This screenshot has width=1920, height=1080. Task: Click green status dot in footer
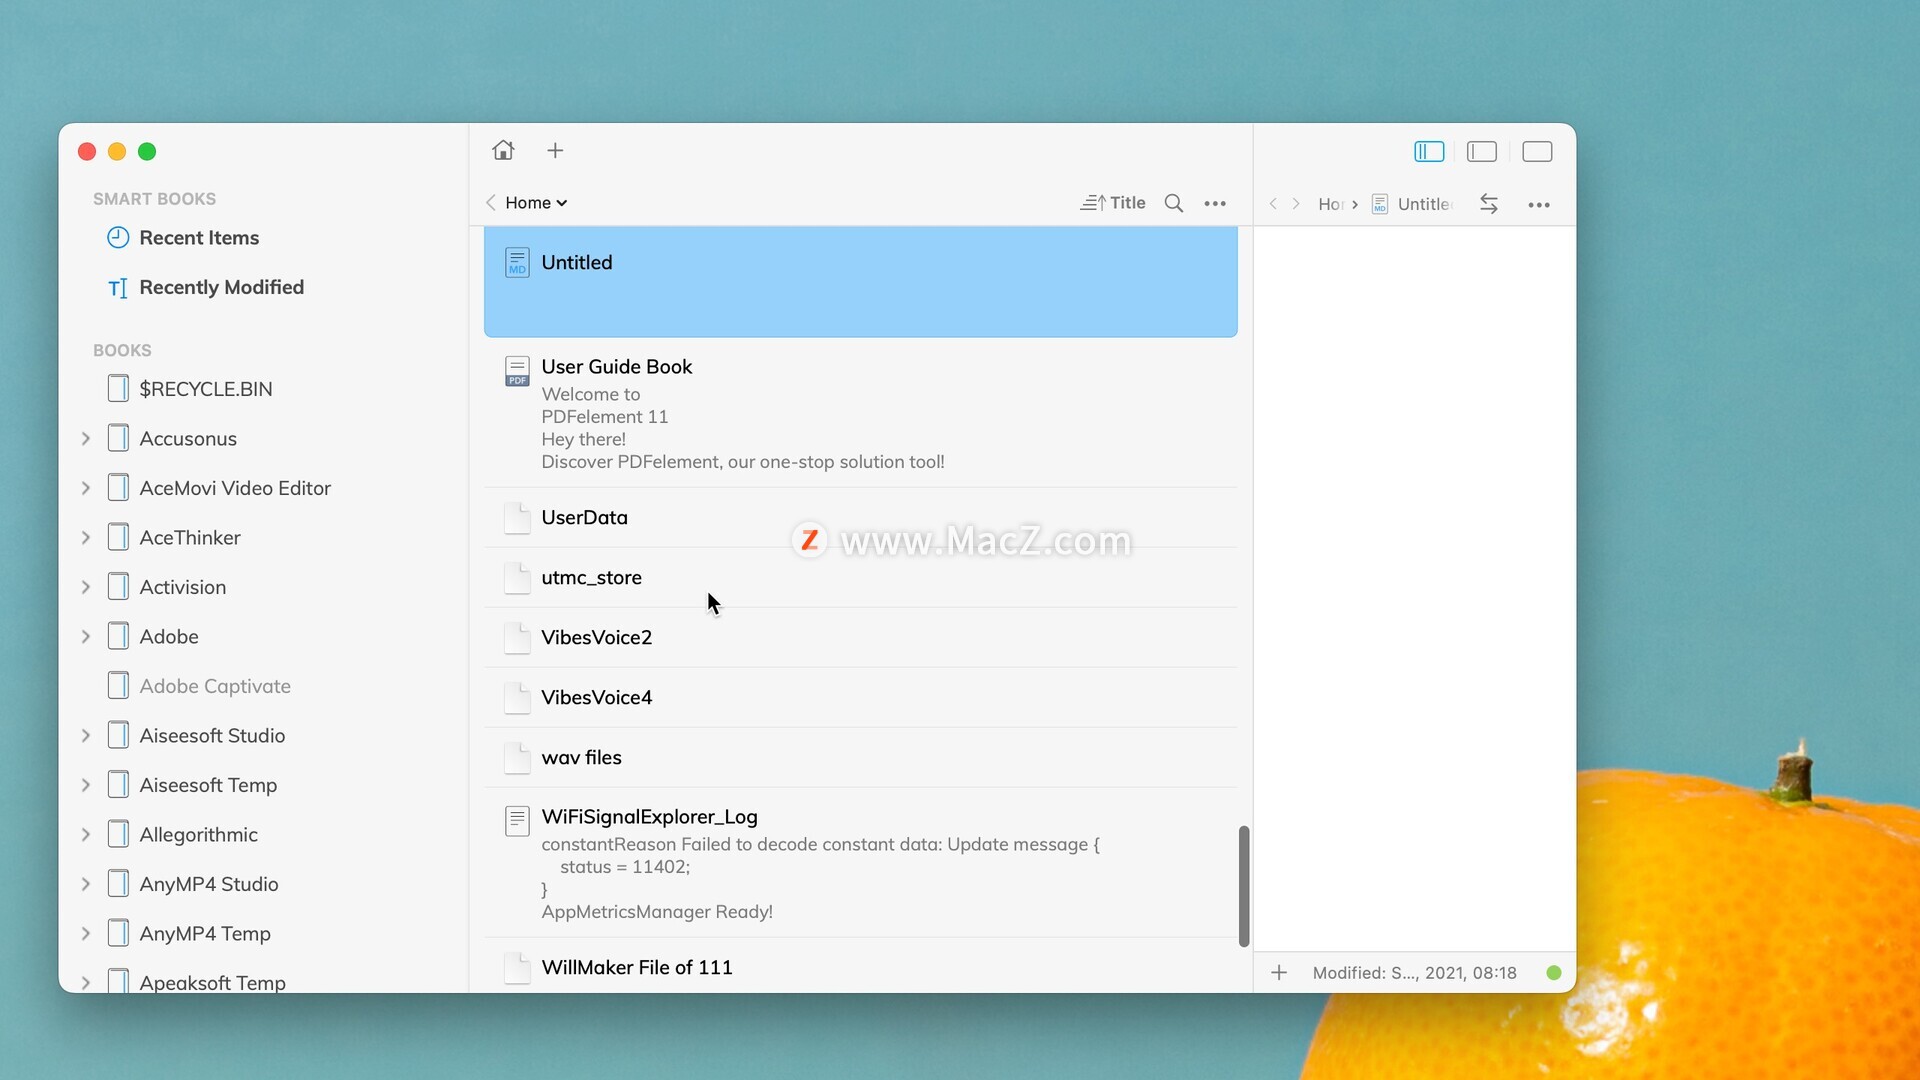(x=1554, y=973)
